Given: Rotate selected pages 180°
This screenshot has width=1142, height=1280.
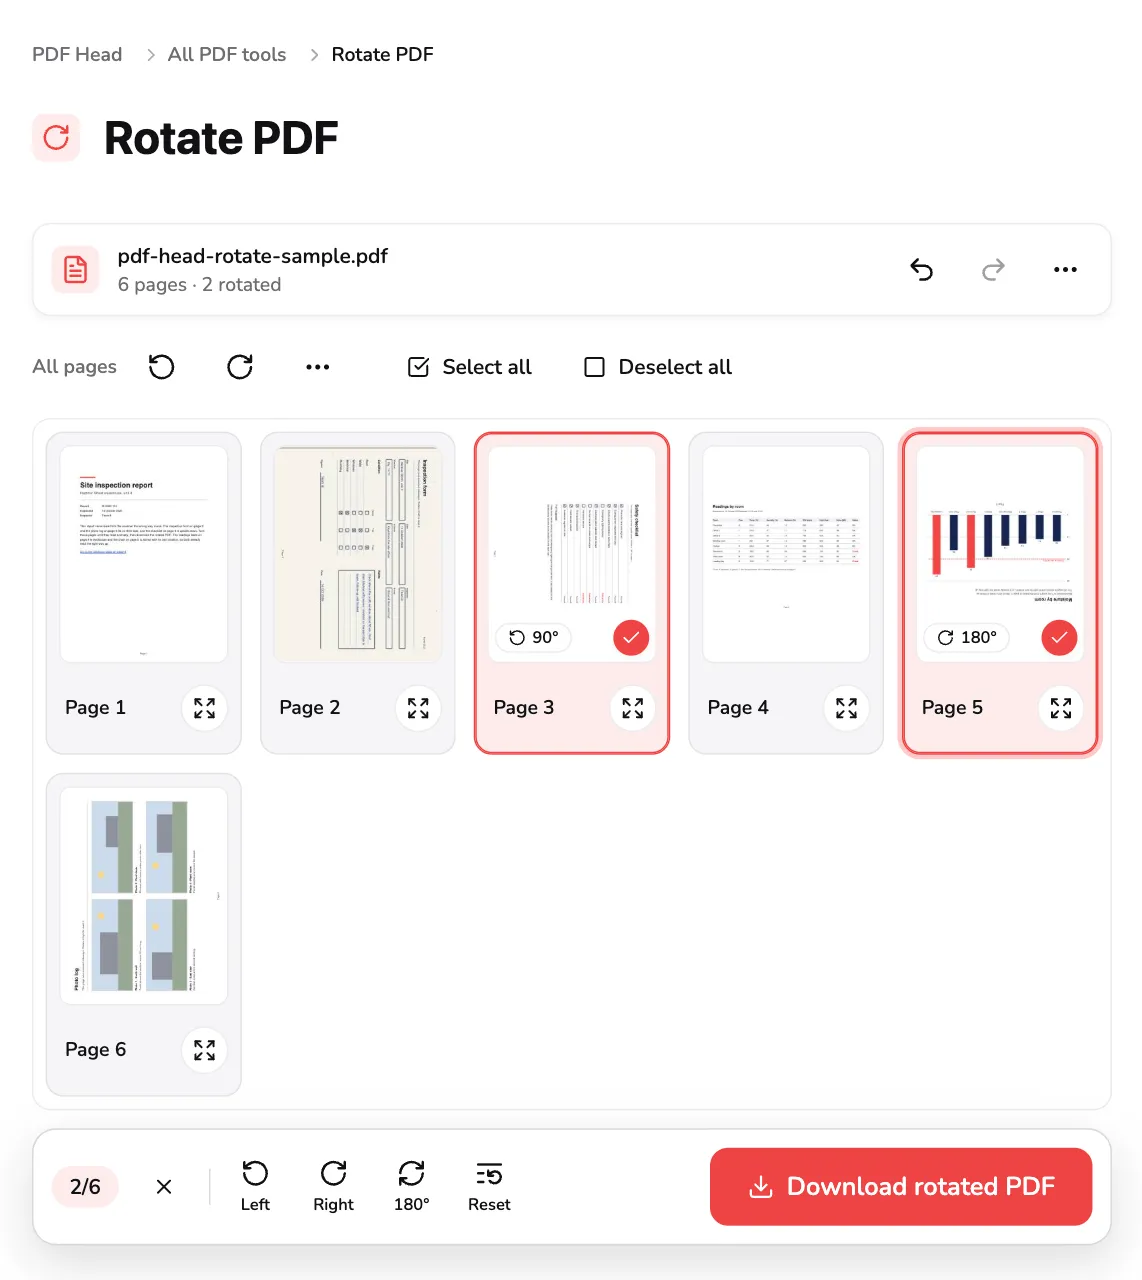Looking at the screenshot, I should [x=411, y=1186].
